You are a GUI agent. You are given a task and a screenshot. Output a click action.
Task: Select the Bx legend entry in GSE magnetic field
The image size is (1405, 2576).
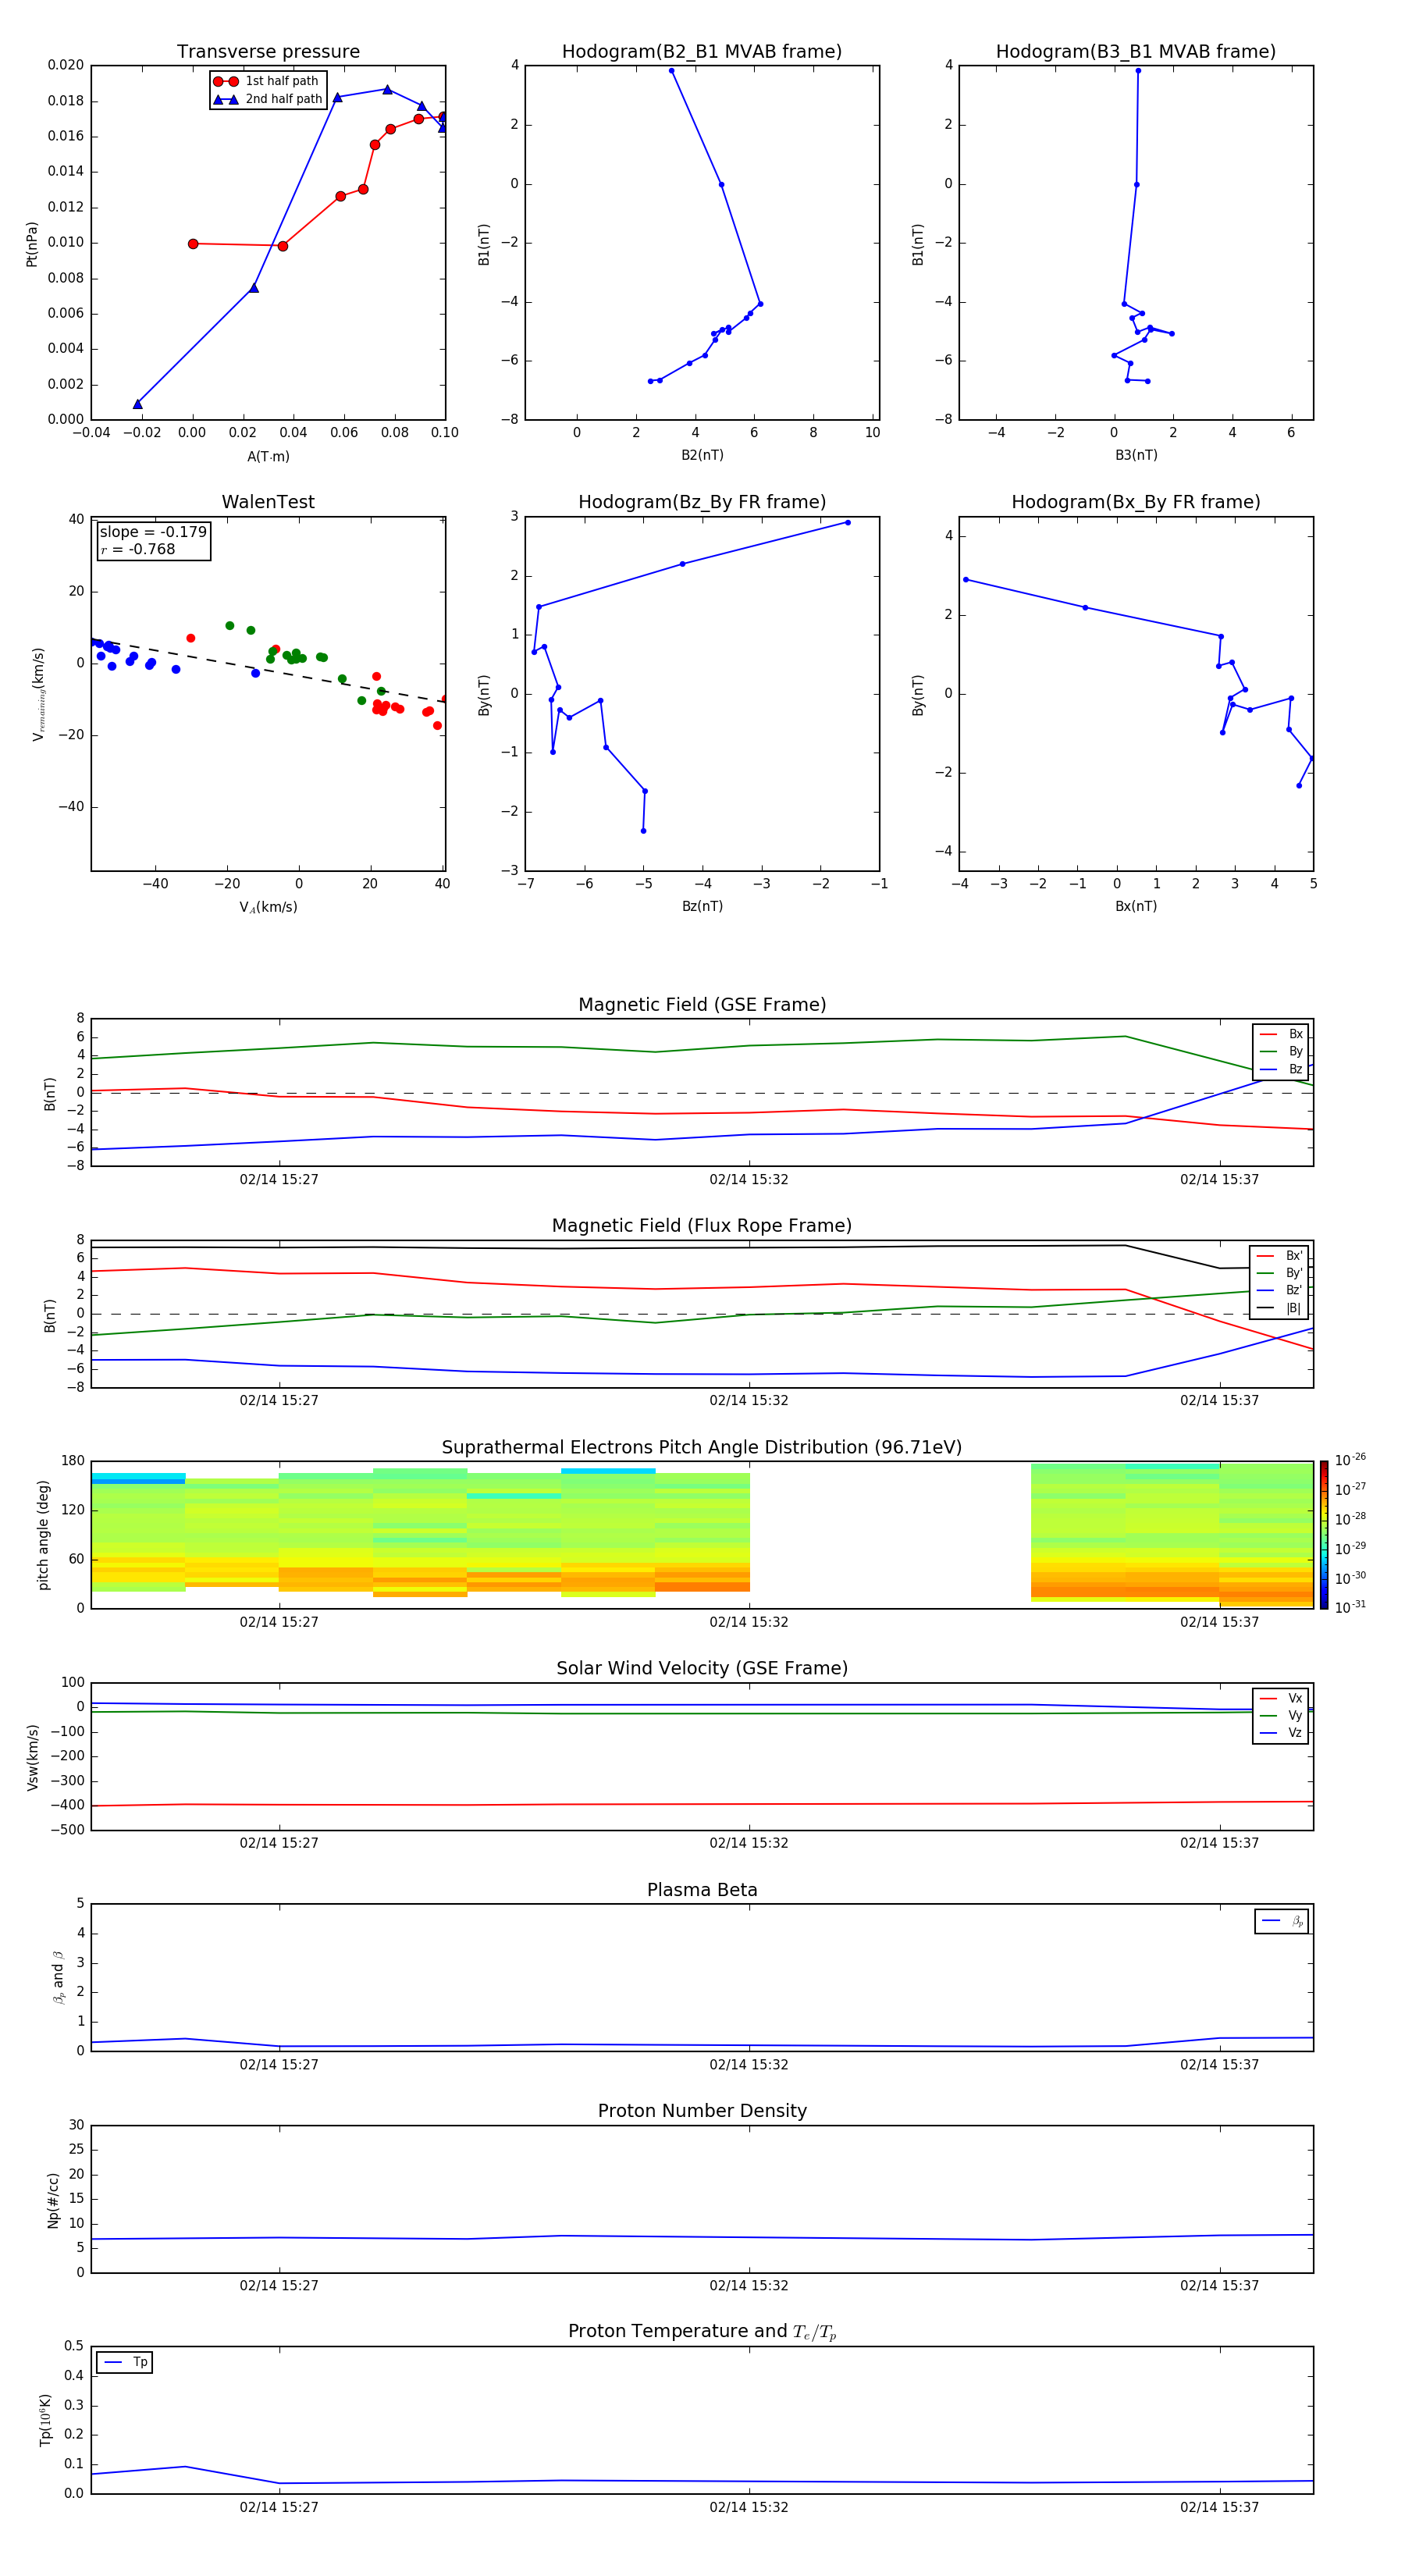pos(1281,1034)
